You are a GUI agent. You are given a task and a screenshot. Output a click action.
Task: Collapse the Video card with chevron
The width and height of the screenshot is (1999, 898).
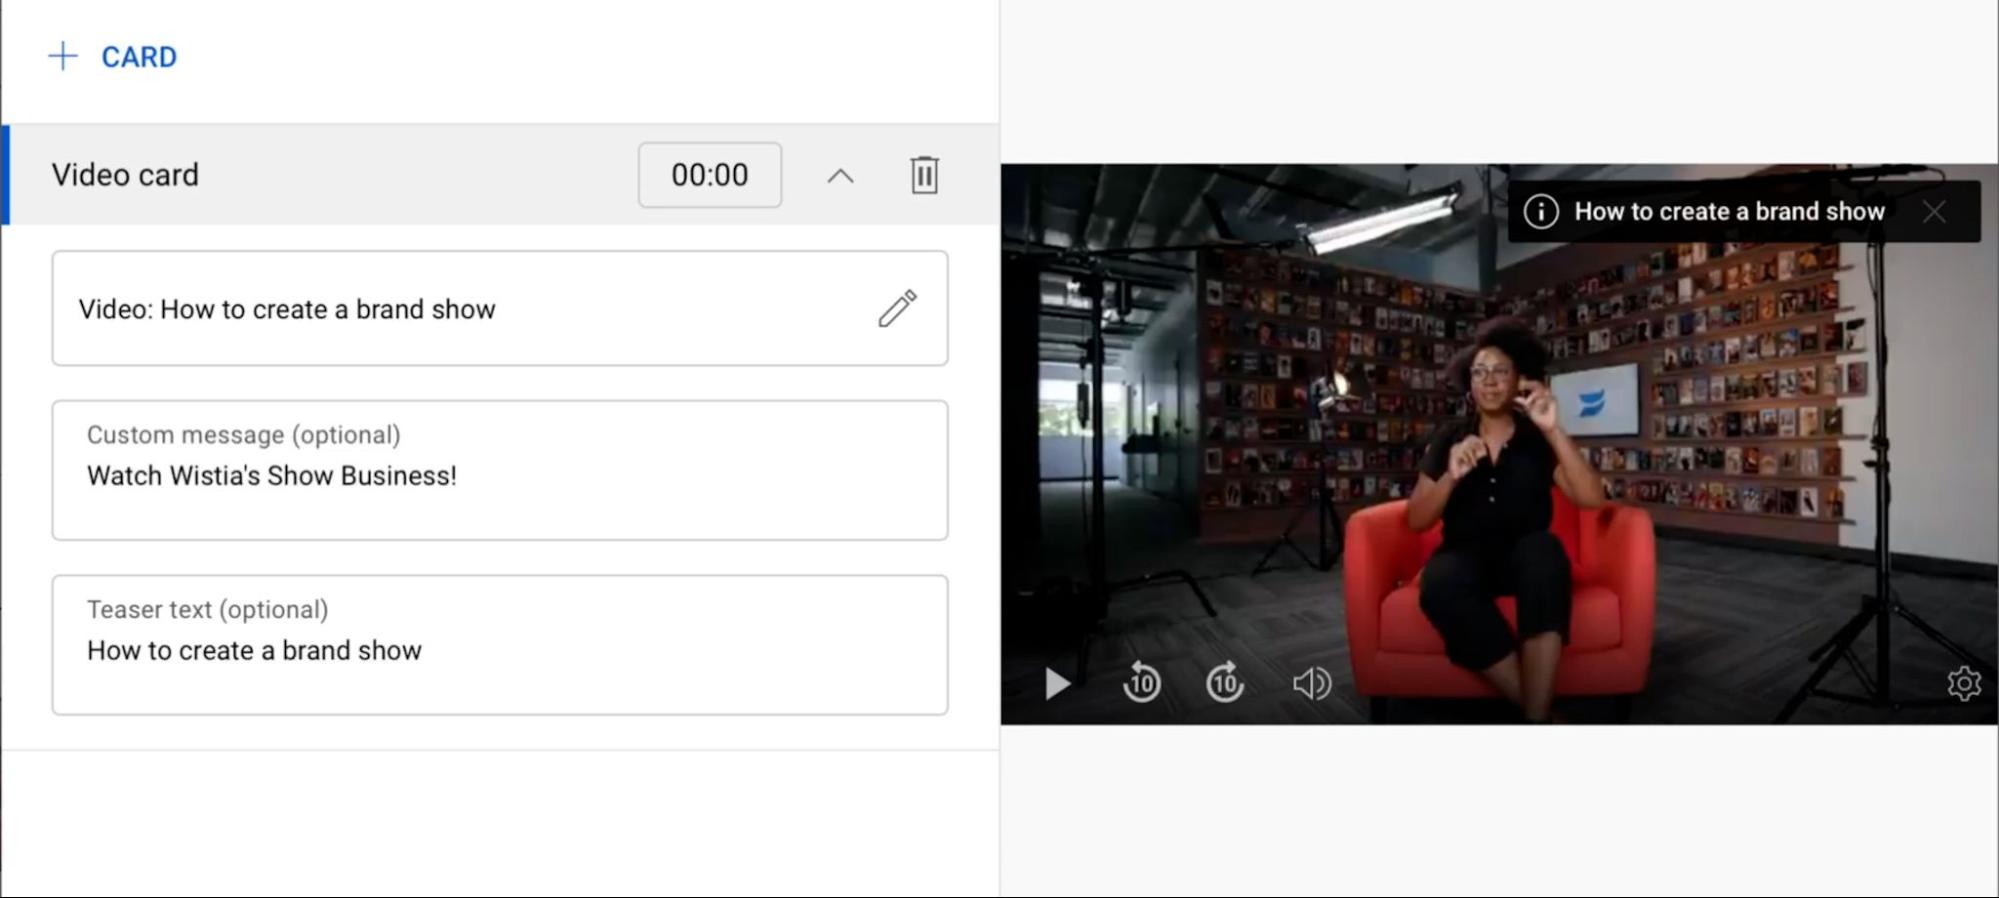coord(841,176)
